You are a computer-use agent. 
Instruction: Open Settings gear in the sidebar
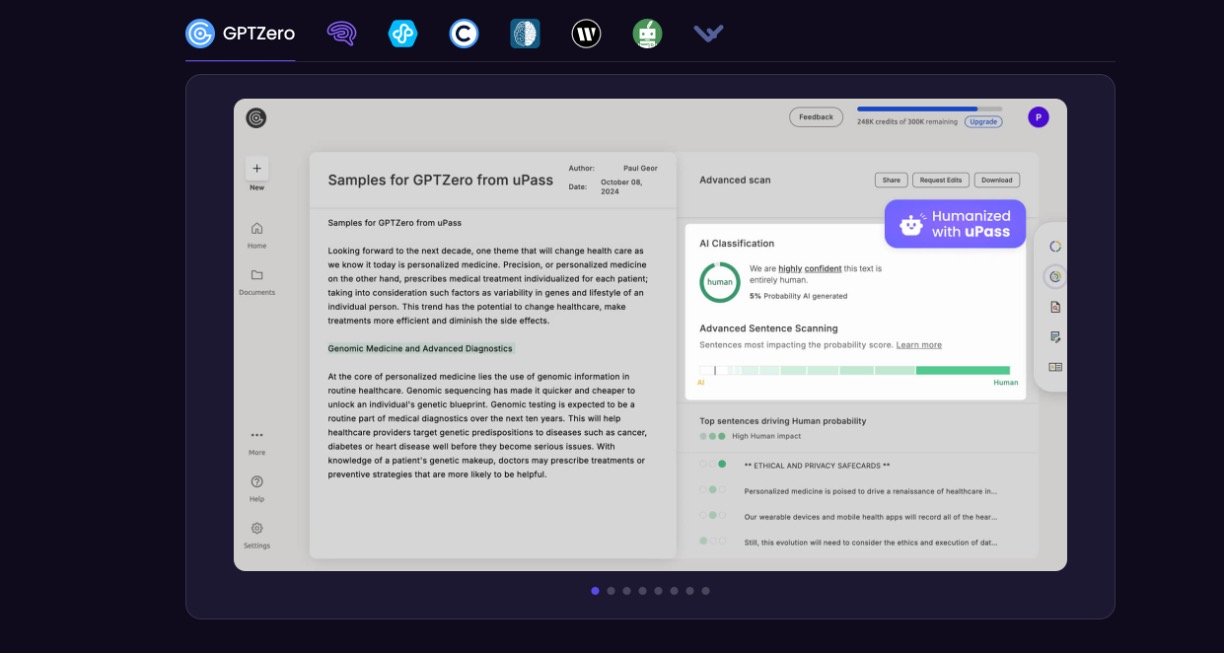257,533
